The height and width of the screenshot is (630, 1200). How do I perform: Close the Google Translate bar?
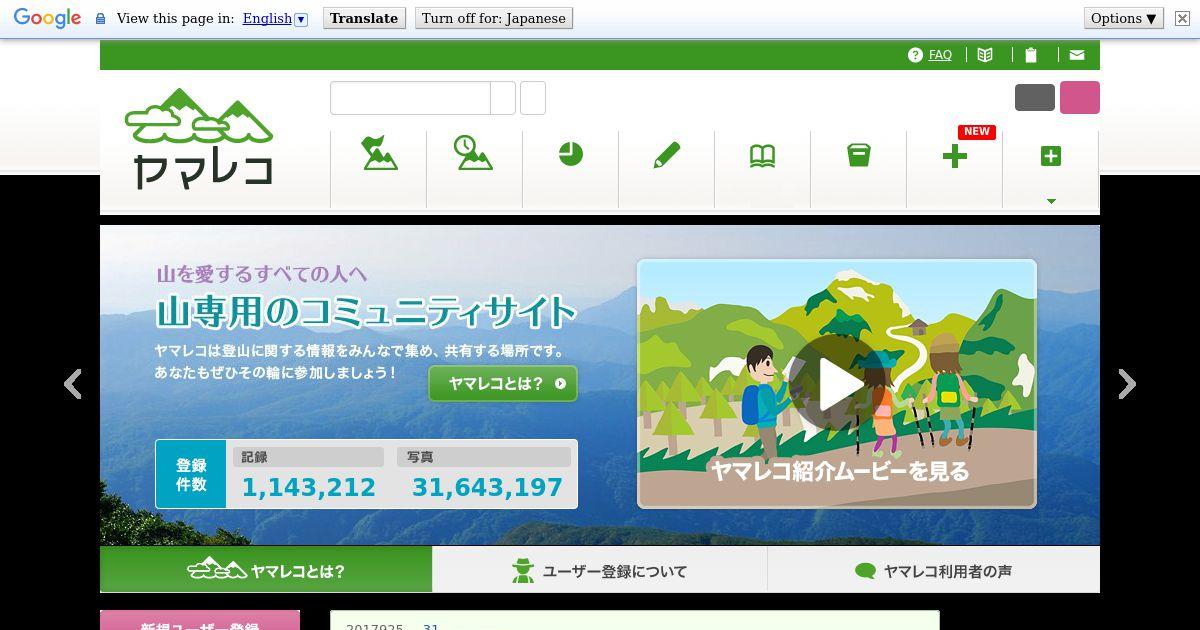[x=1182, y=18]
